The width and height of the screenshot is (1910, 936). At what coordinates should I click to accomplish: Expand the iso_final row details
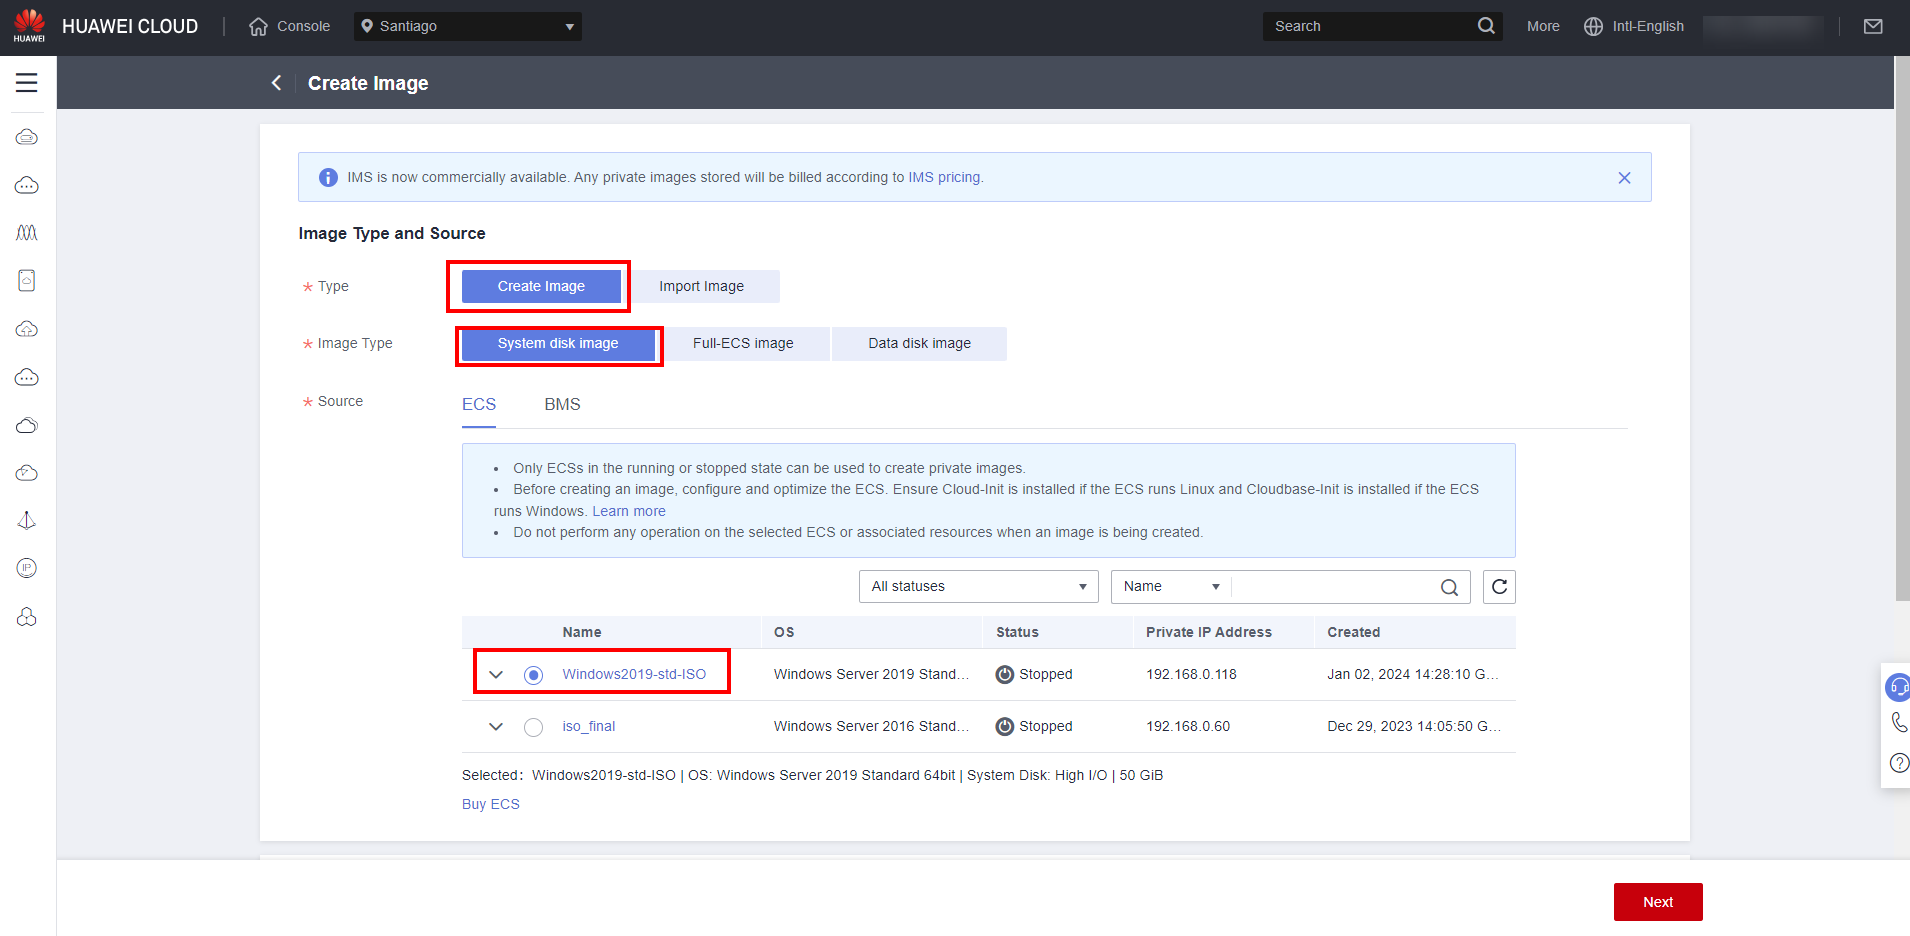[x=496, y=727]
